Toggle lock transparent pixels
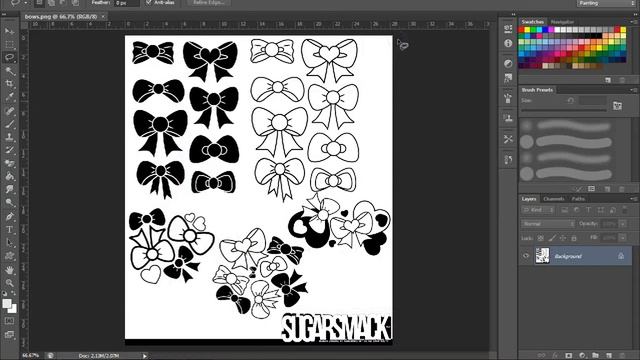Image resolution: width=640 pixels, height=360 pixels. [541, 238]
